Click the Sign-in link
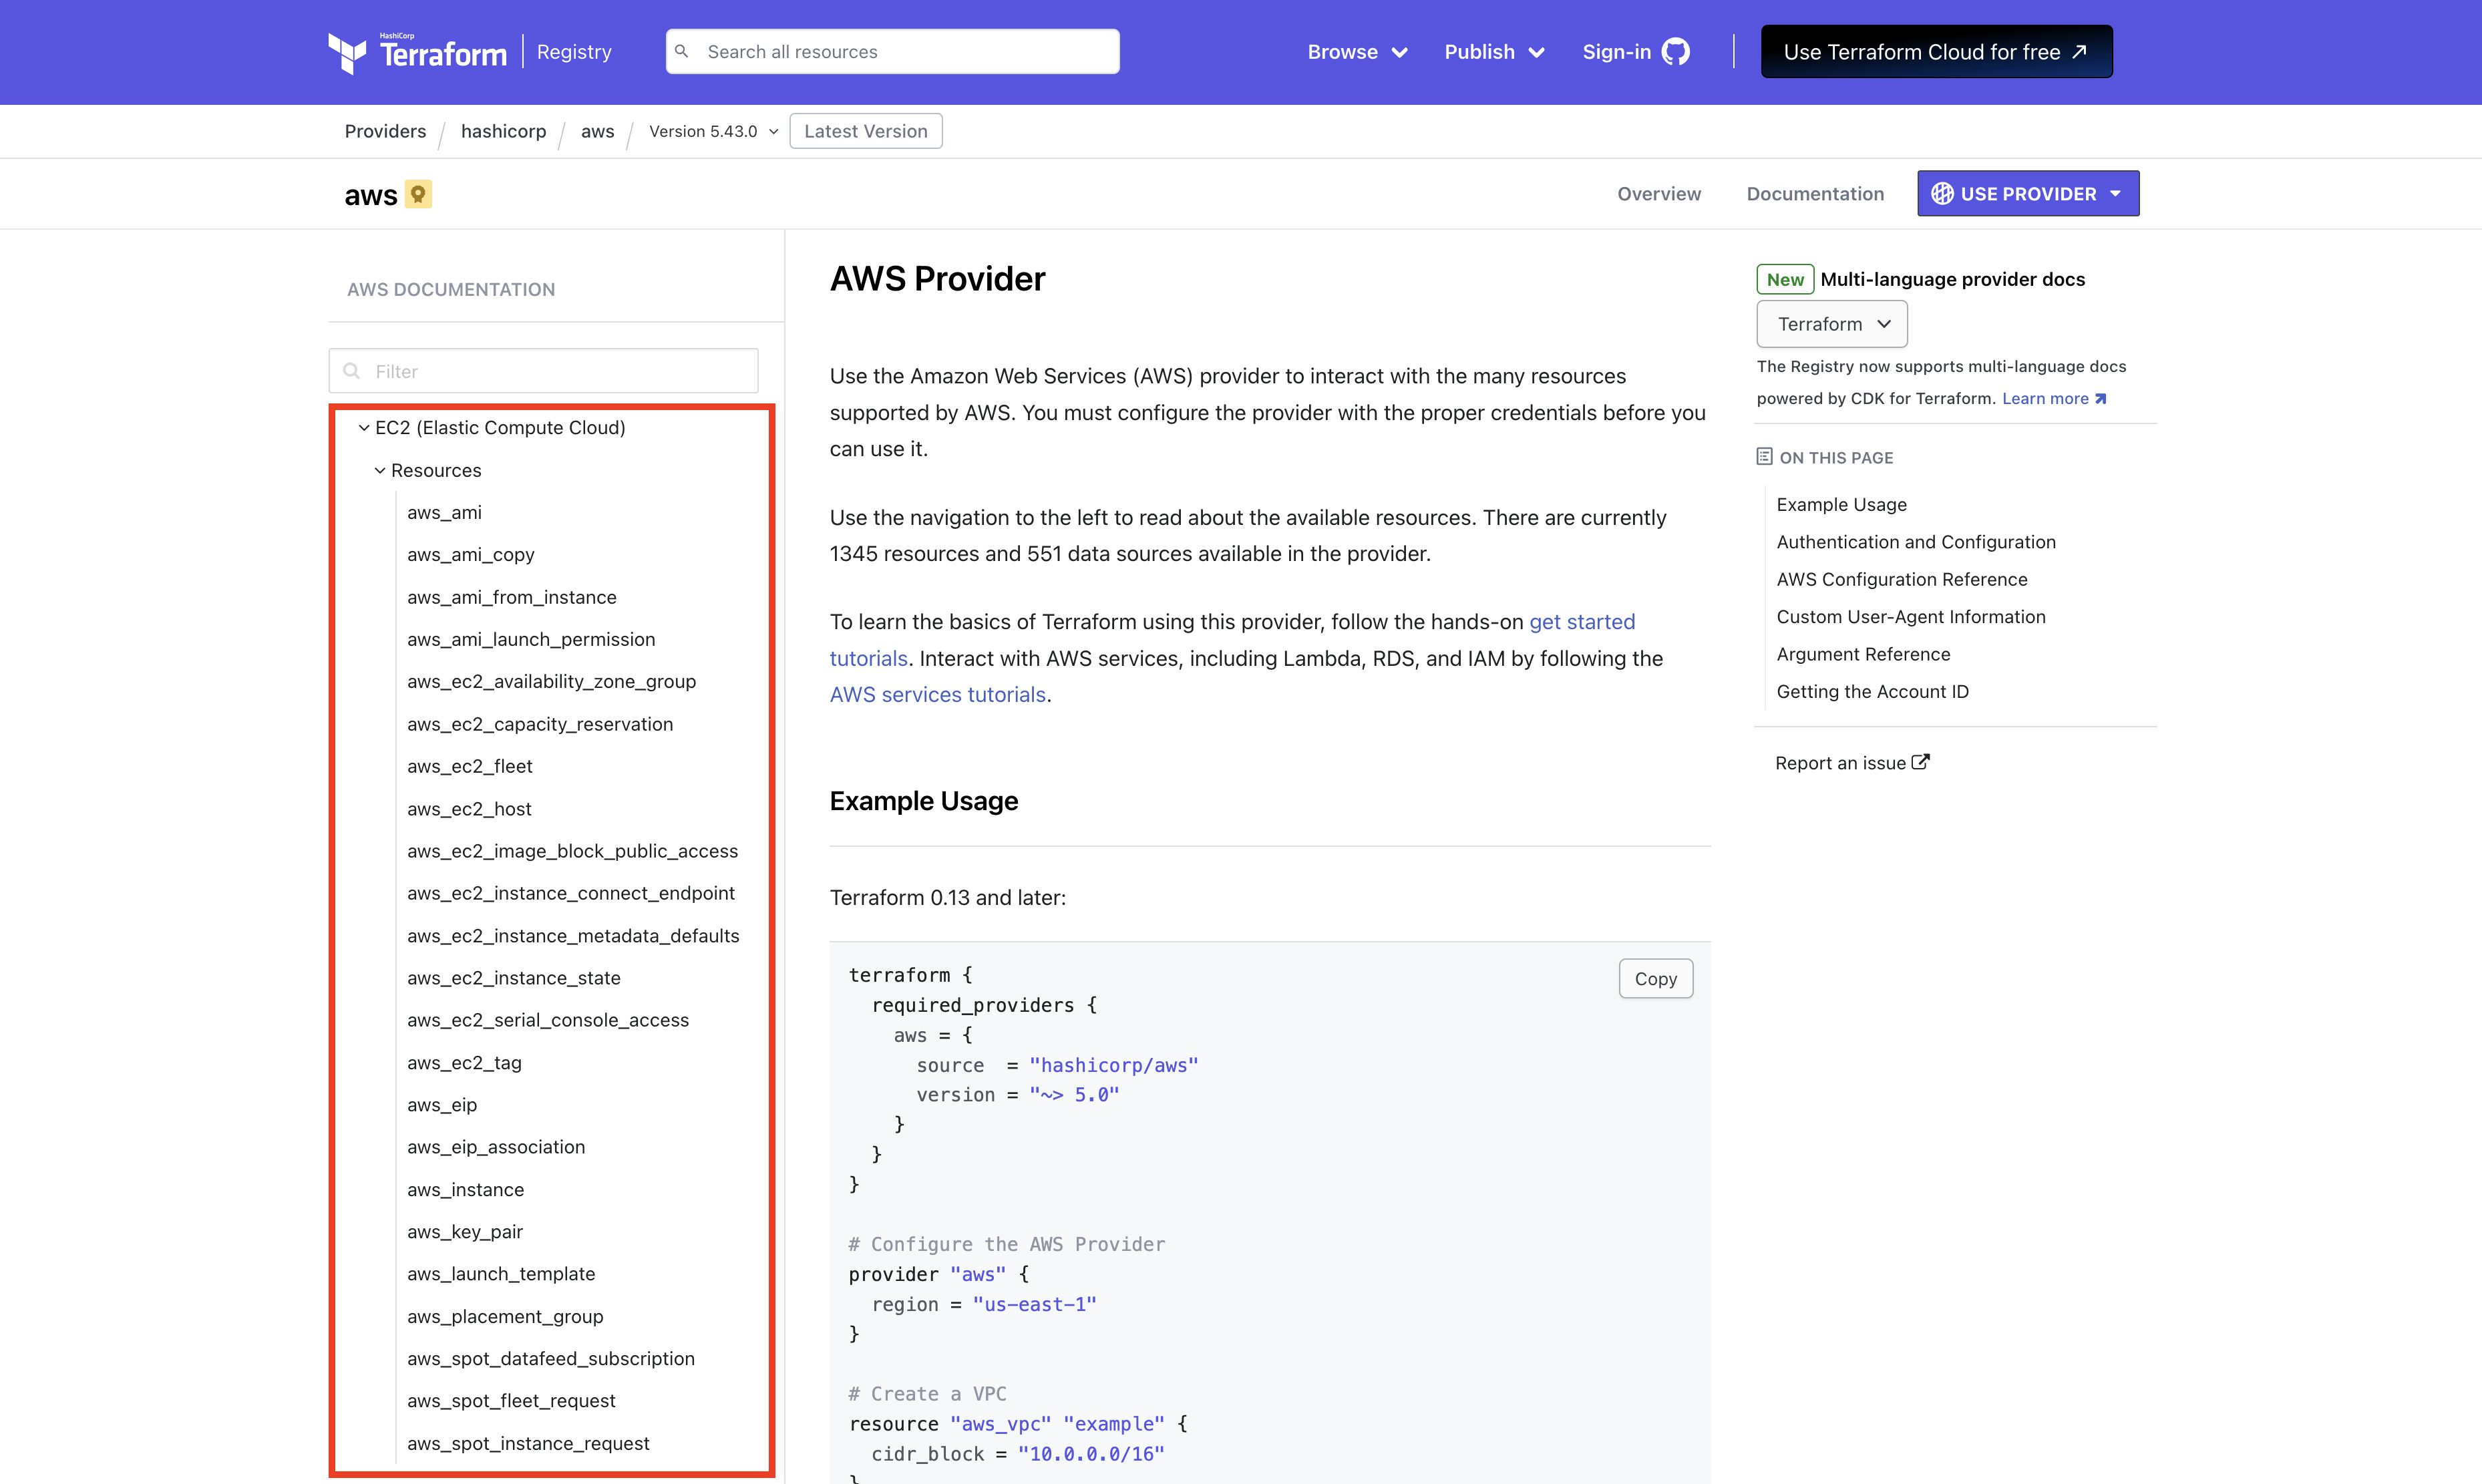 pyautogui.click(x=1616, y=52)
